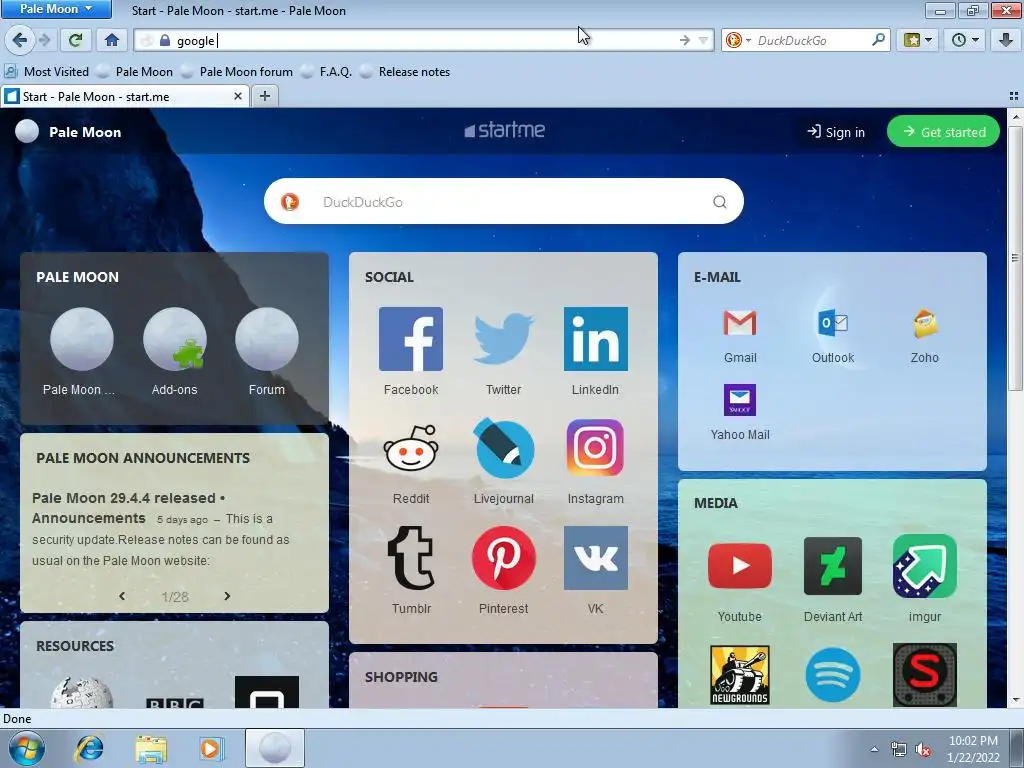Open the imgur arrow icon

pos(925,566)
